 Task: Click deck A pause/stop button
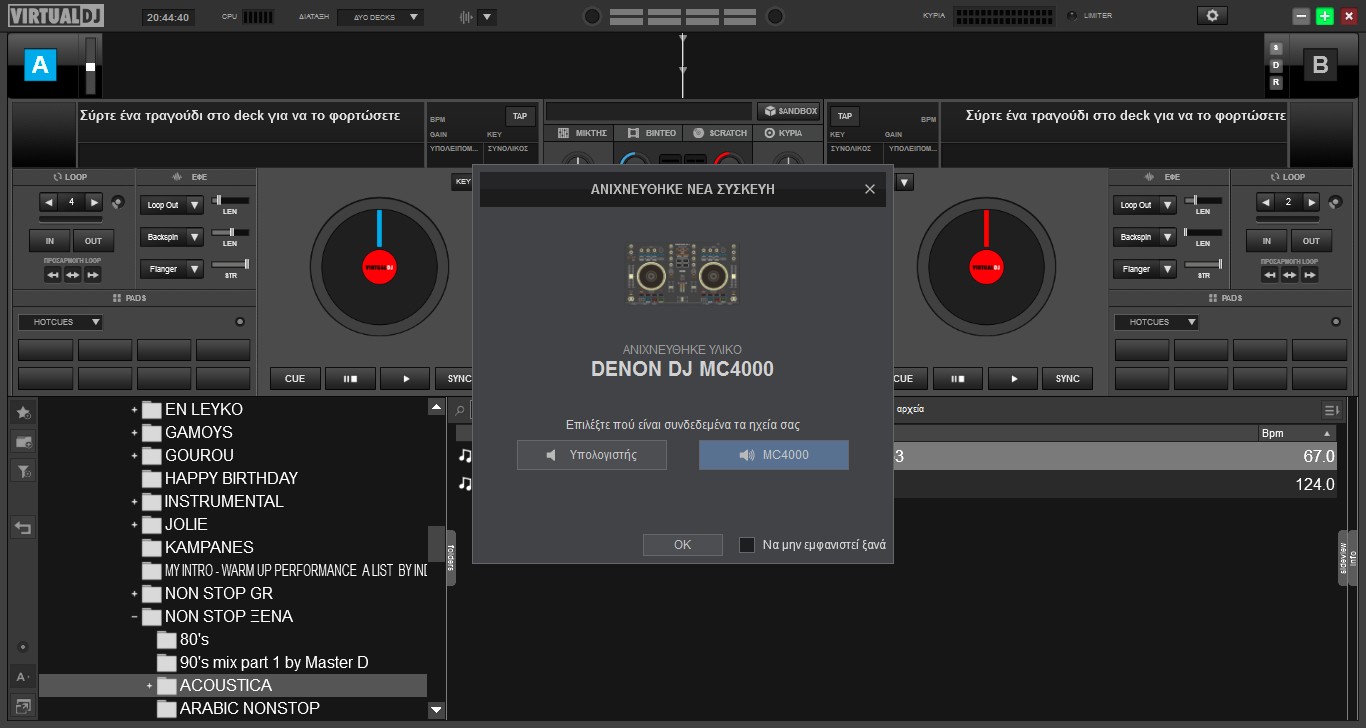351,379
